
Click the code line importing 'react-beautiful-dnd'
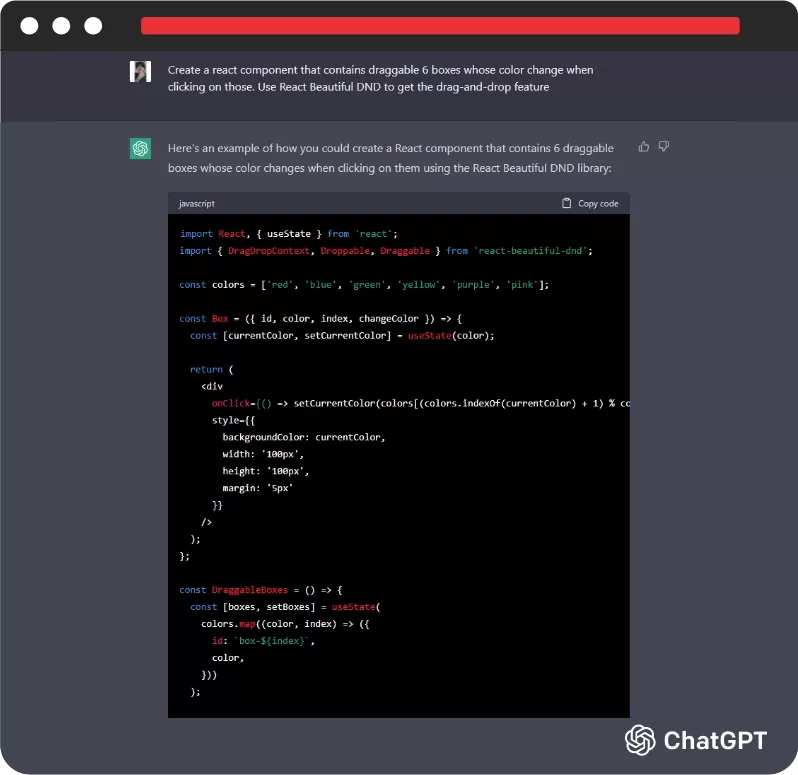click(386, 251)
